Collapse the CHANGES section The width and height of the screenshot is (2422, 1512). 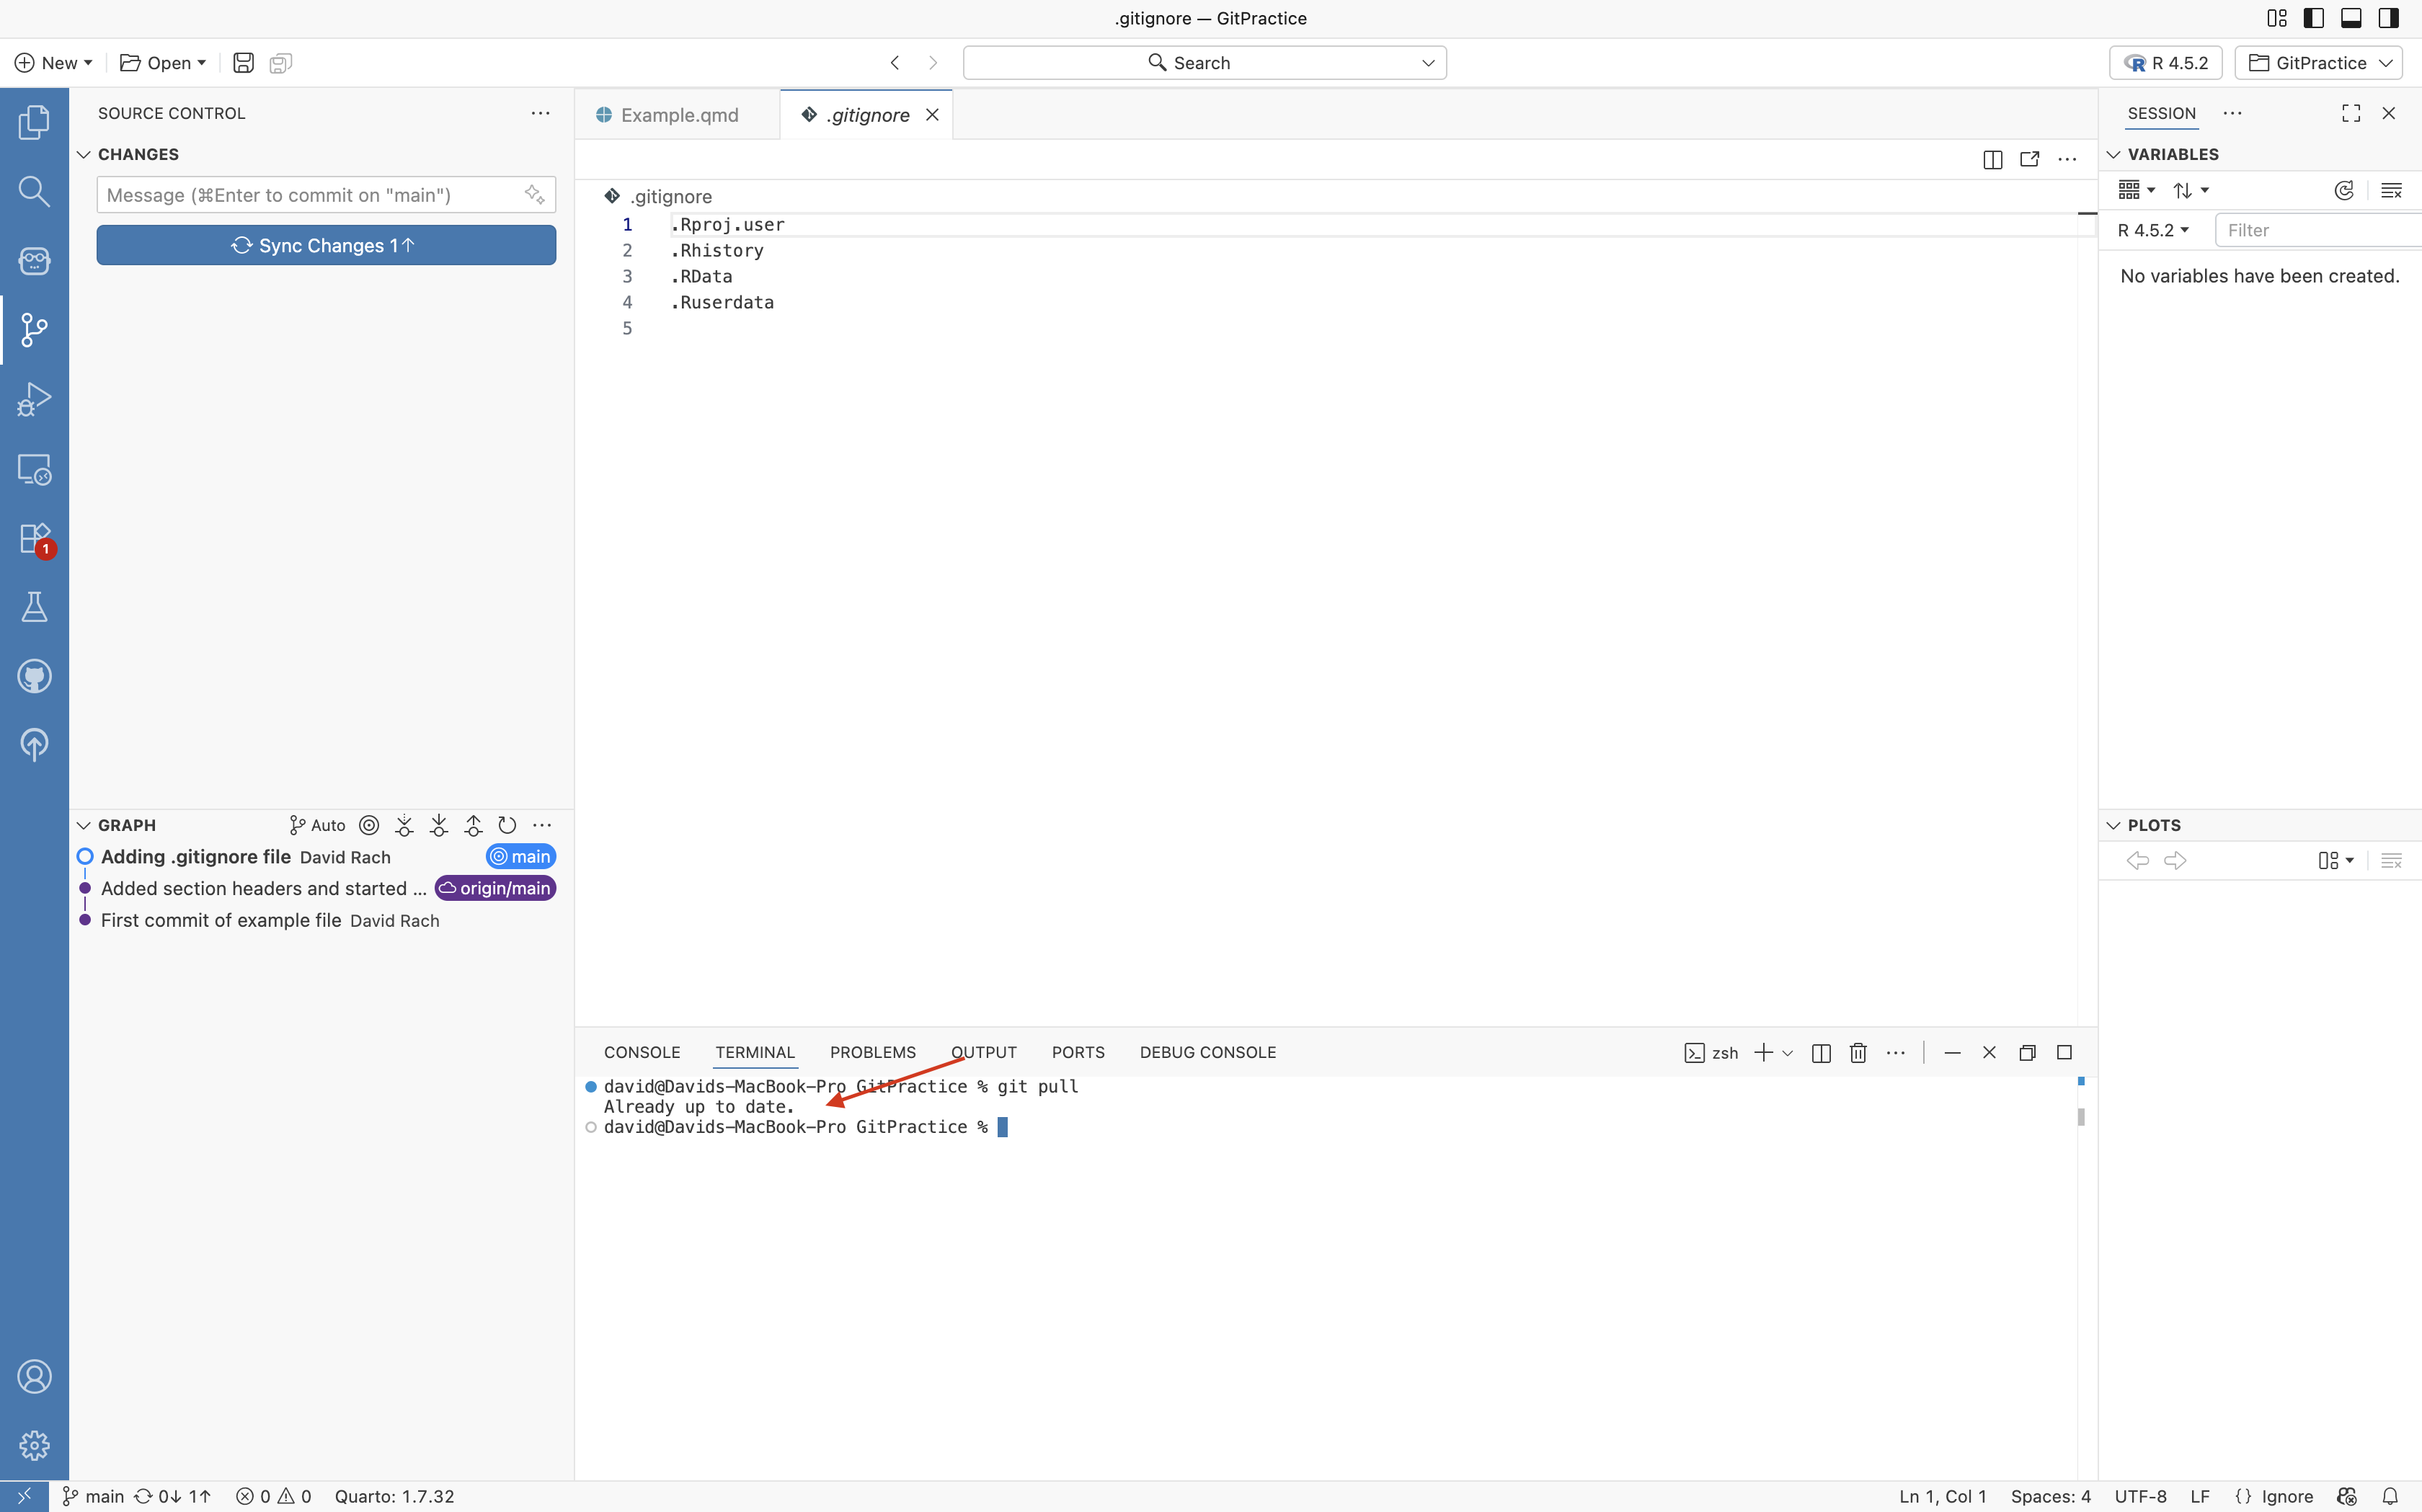(84, 154)
